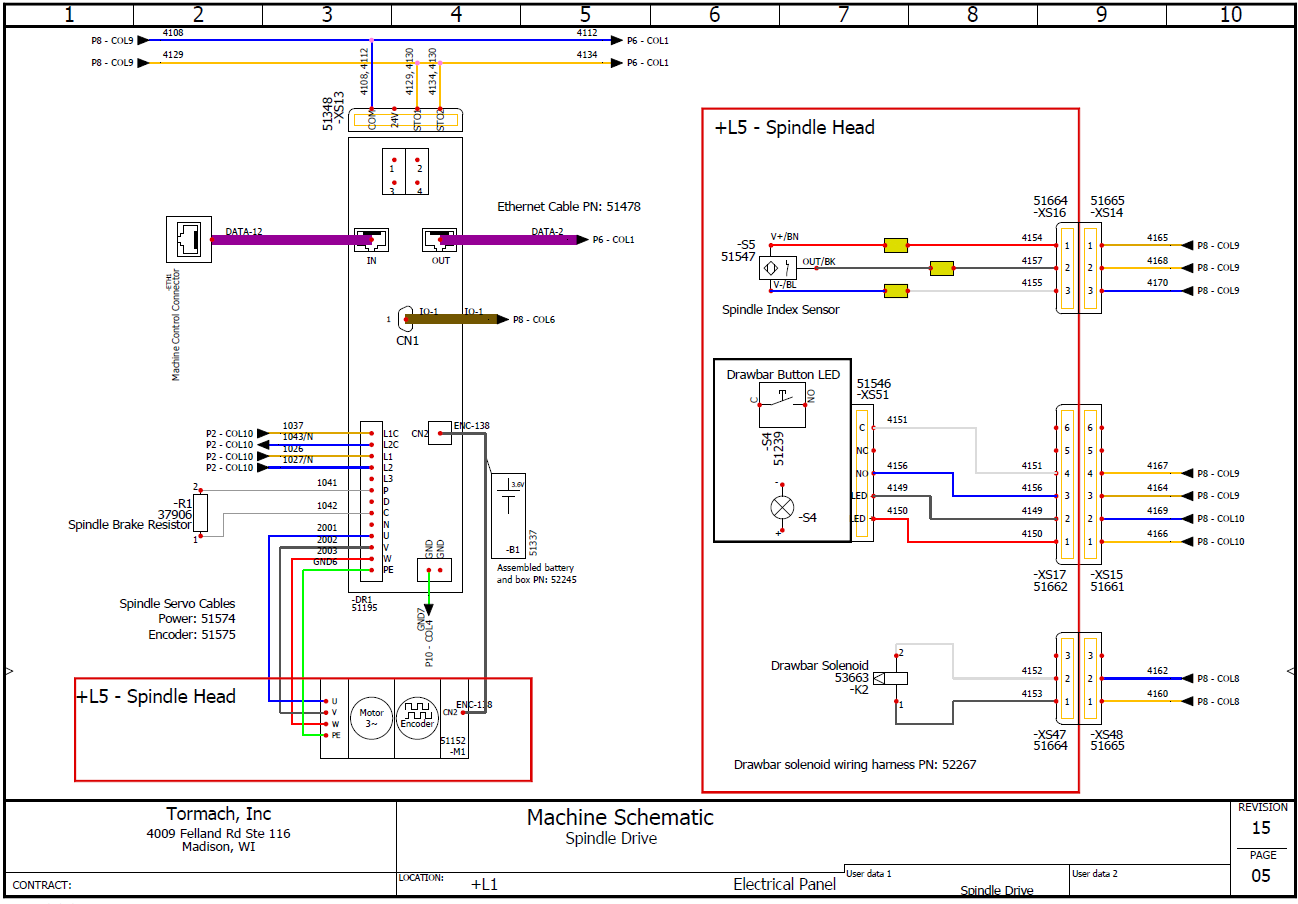Click the Spindle Index Sensor -S5 symbol
This screenshot has height=904, width=1298.
pyautogui.click(x=777, y=269)
